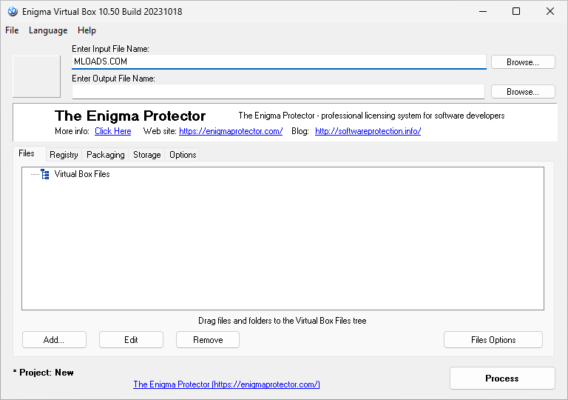Browse for the output file
The image size is (568, 400).
point(523,92)
